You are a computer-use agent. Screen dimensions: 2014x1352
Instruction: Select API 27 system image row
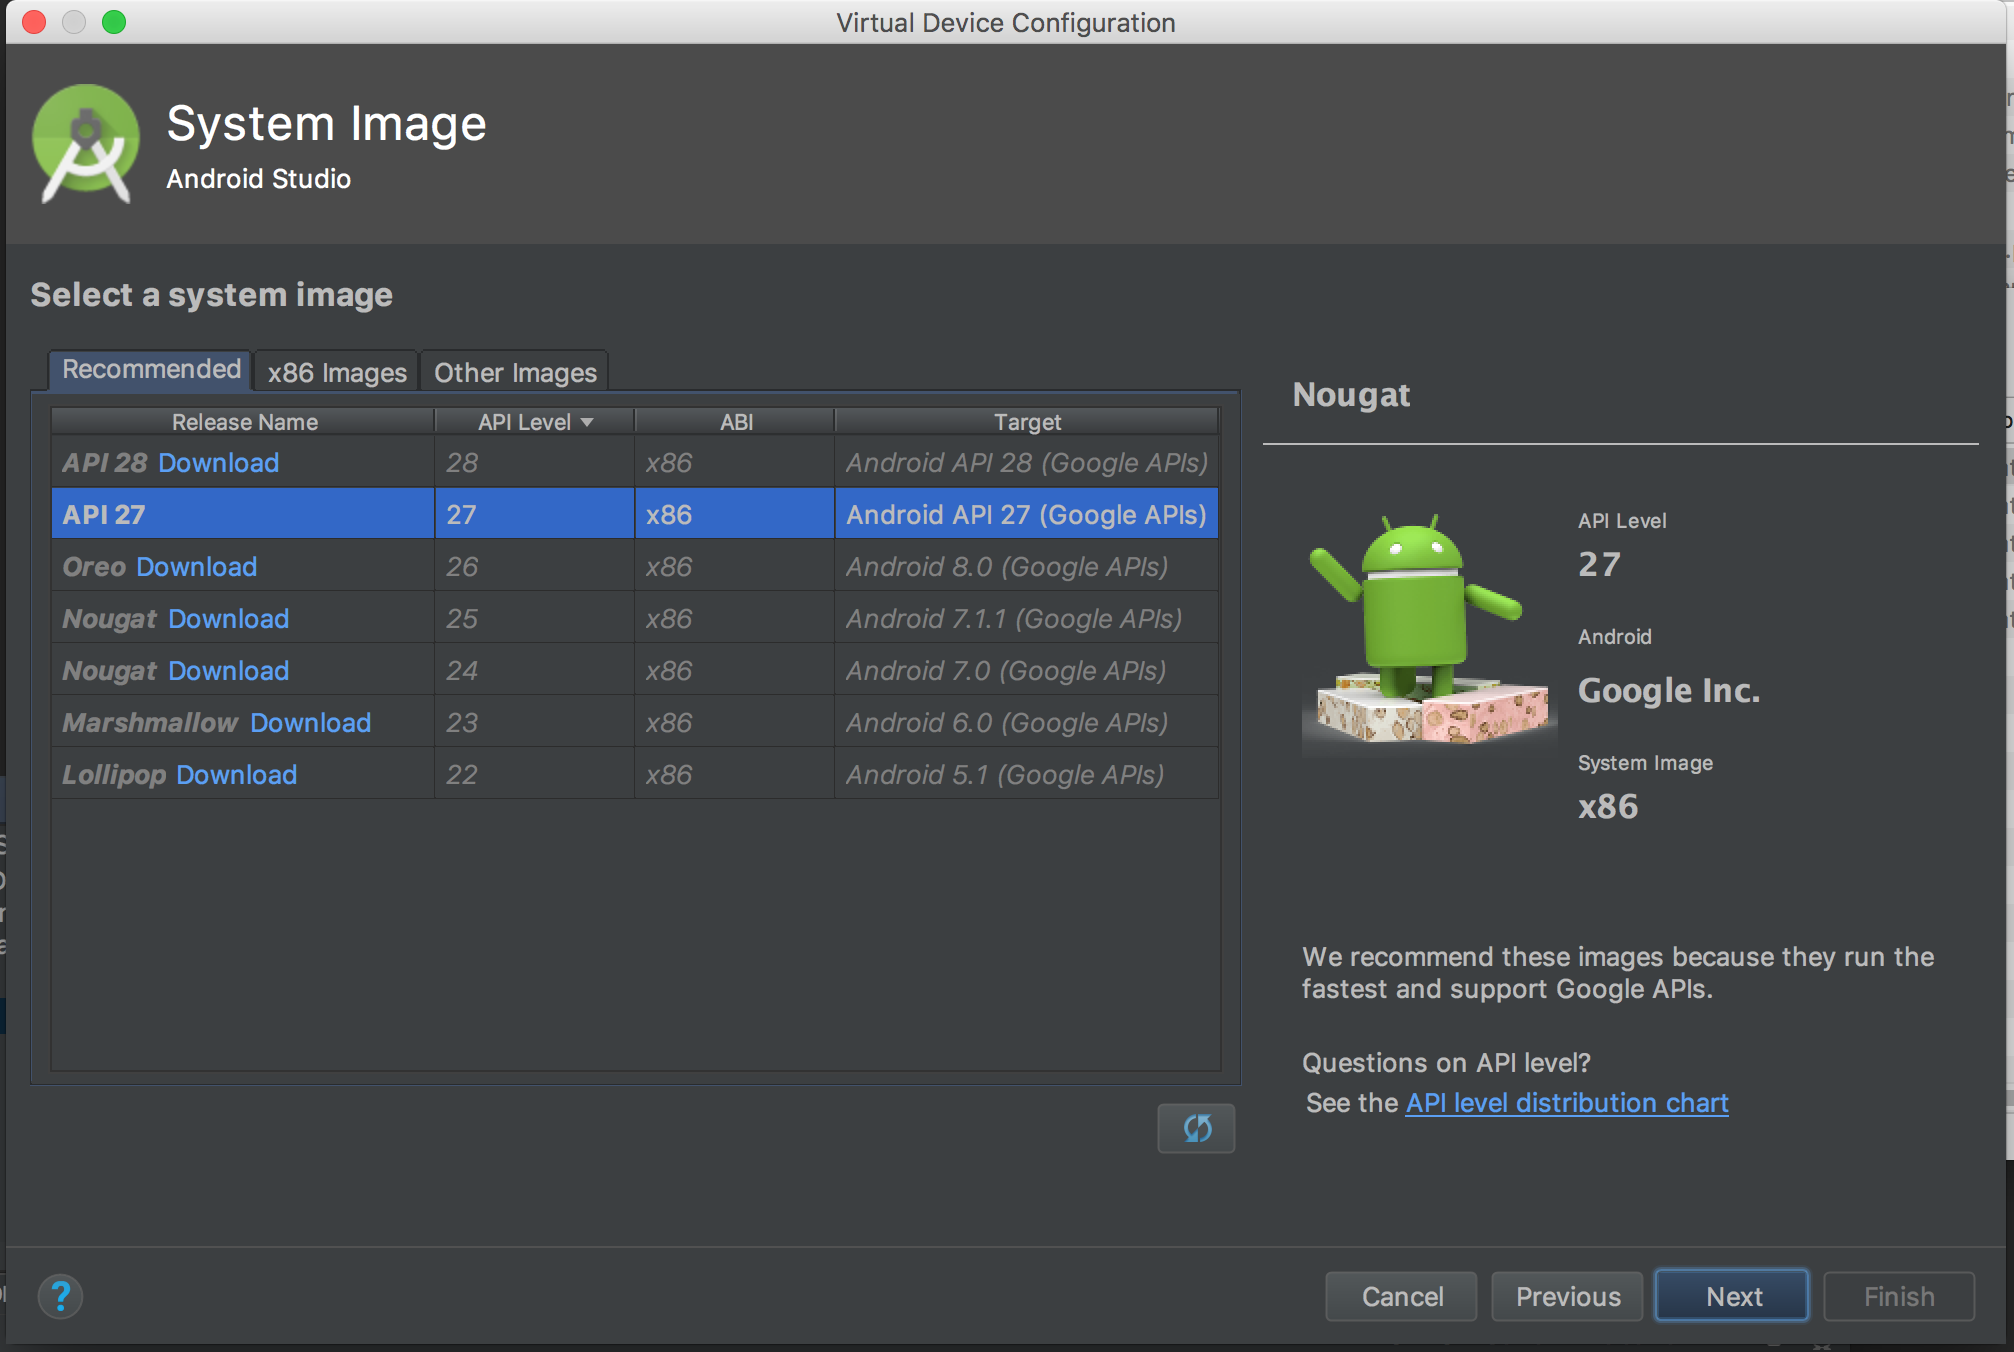[635, 515]
